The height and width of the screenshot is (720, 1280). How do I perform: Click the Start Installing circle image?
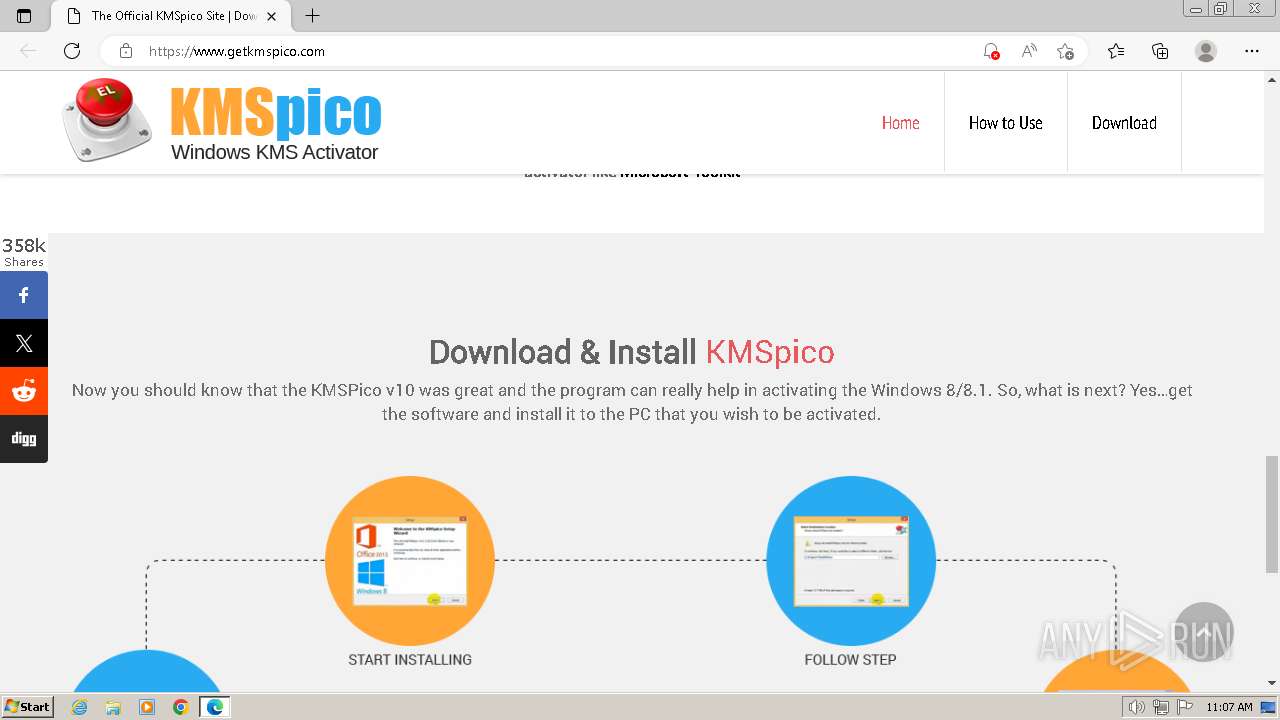coord(410,561)
